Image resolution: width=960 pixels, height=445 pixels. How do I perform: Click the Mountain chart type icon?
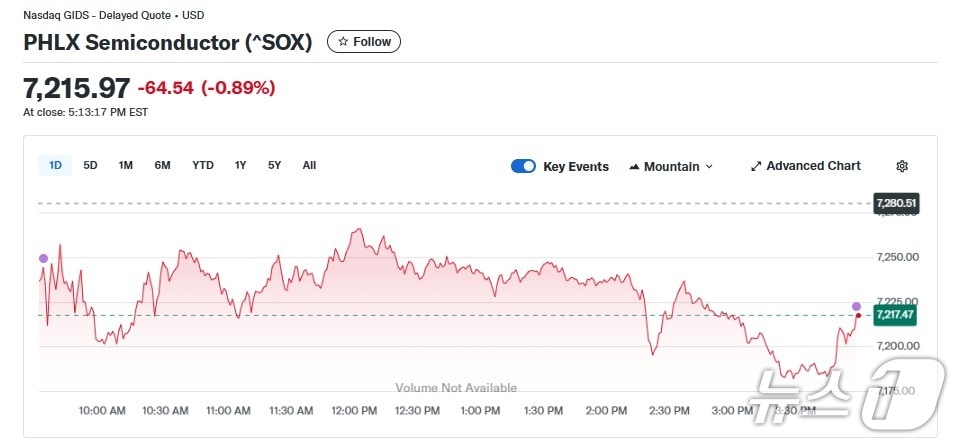tap(634, 167)
